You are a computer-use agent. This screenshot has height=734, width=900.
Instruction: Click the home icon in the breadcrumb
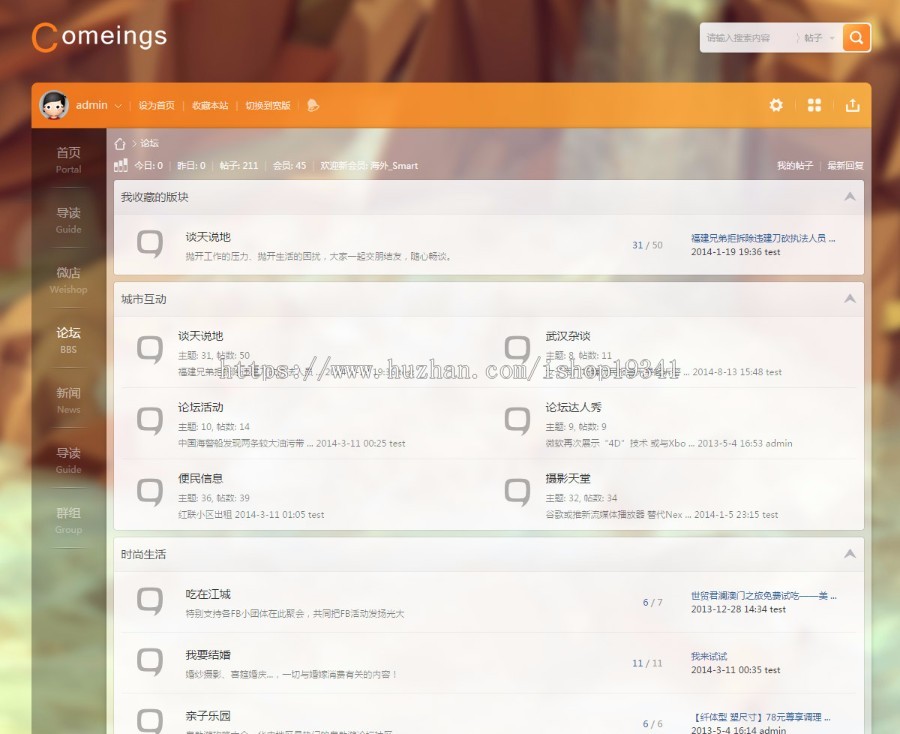[120, 144]
